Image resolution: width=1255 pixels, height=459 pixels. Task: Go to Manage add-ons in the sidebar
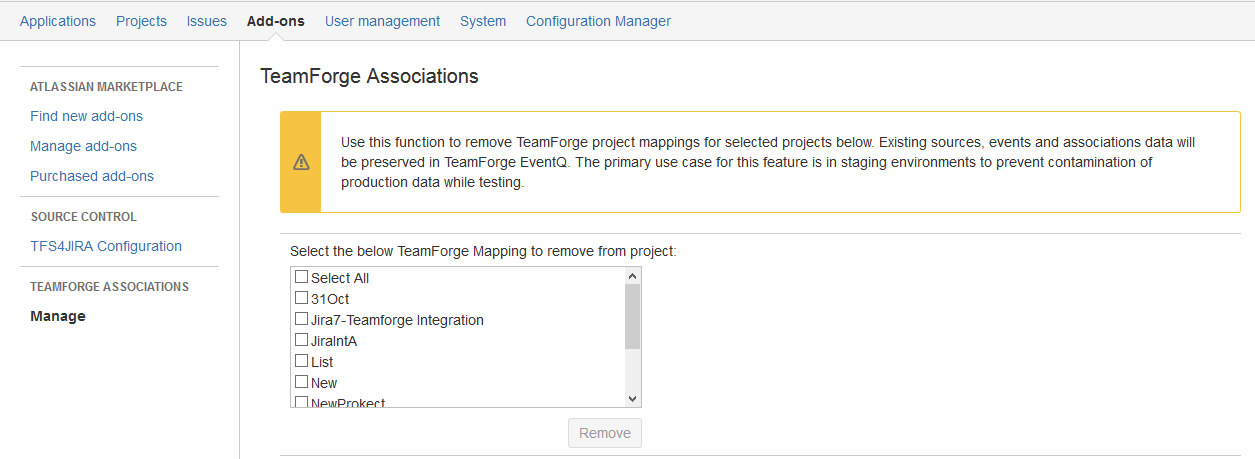pyautogui.click(x=83, y=146)
